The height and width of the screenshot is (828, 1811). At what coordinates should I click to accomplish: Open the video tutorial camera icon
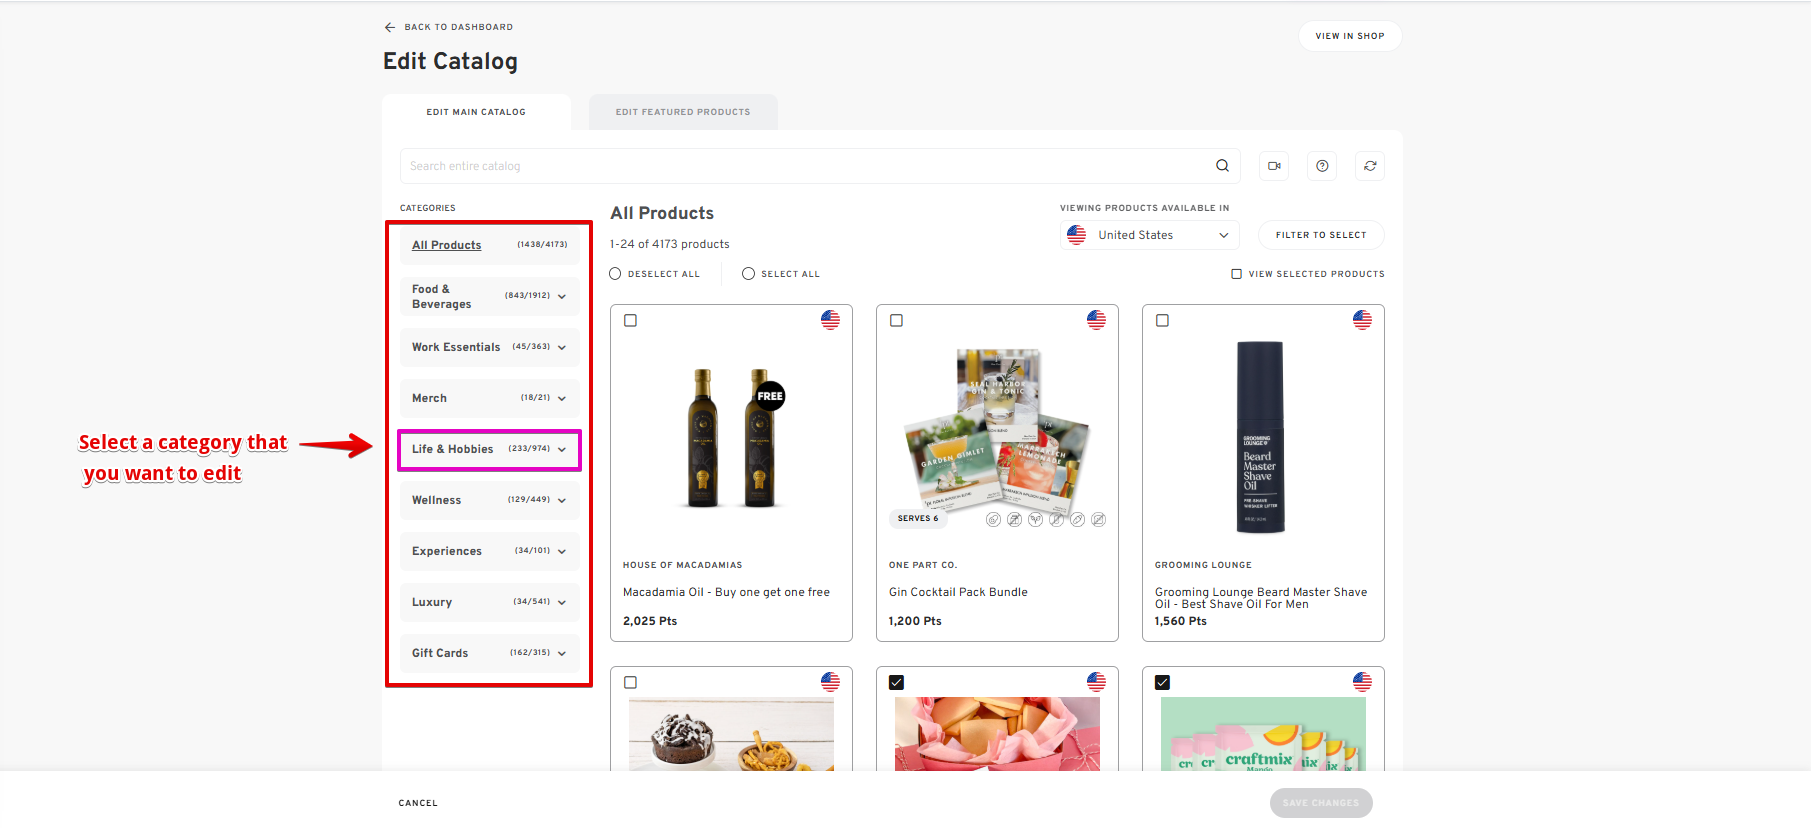point(1274,166)
